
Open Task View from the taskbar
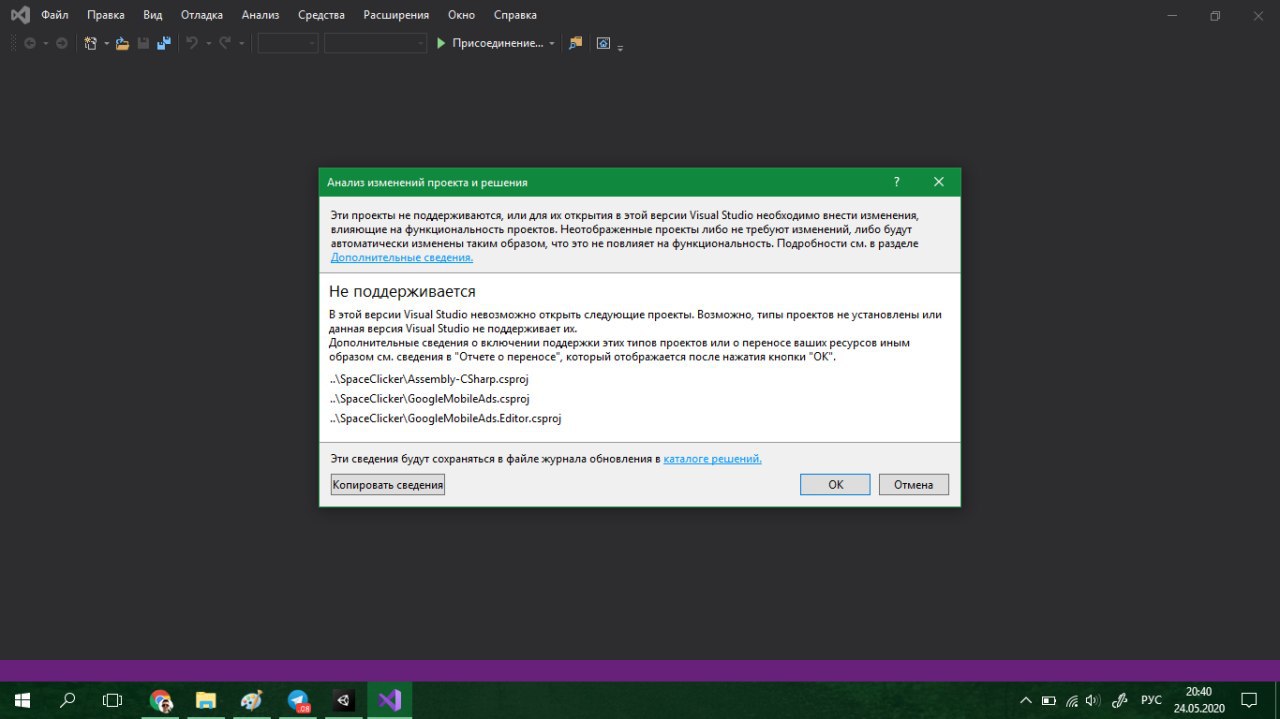tap(112, 700)
